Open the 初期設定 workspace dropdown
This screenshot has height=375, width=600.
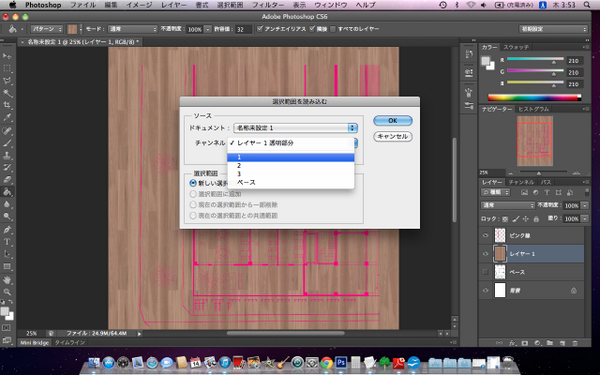(x=553, y=29)
